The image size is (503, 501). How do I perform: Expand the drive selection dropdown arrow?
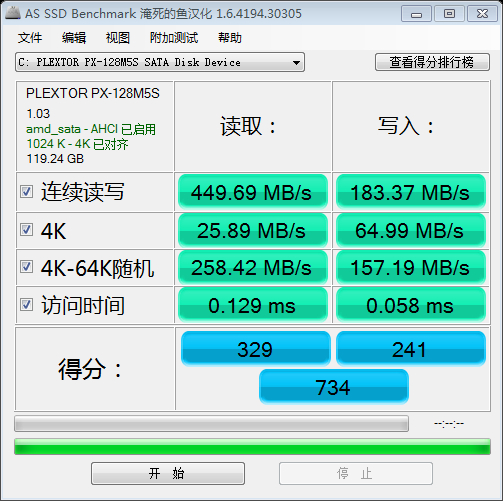(296, 62)
